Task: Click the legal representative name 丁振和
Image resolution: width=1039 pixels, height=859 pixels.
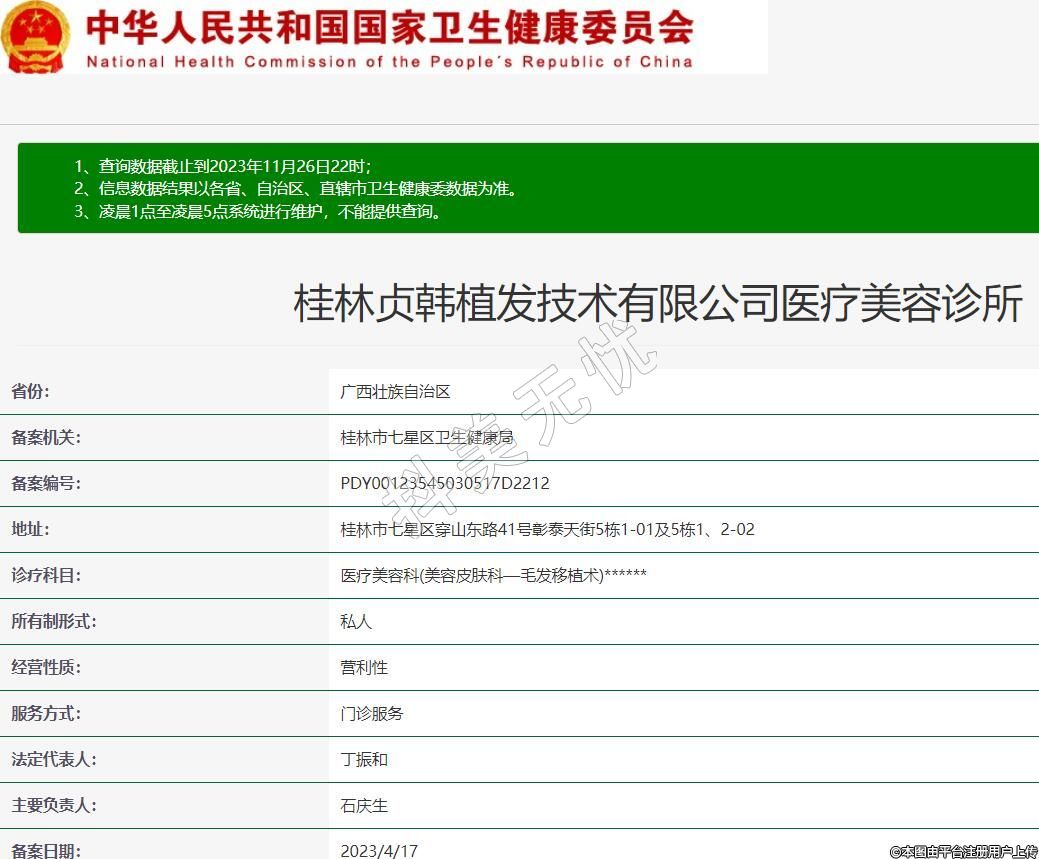Action: click(x=364, y=759)
